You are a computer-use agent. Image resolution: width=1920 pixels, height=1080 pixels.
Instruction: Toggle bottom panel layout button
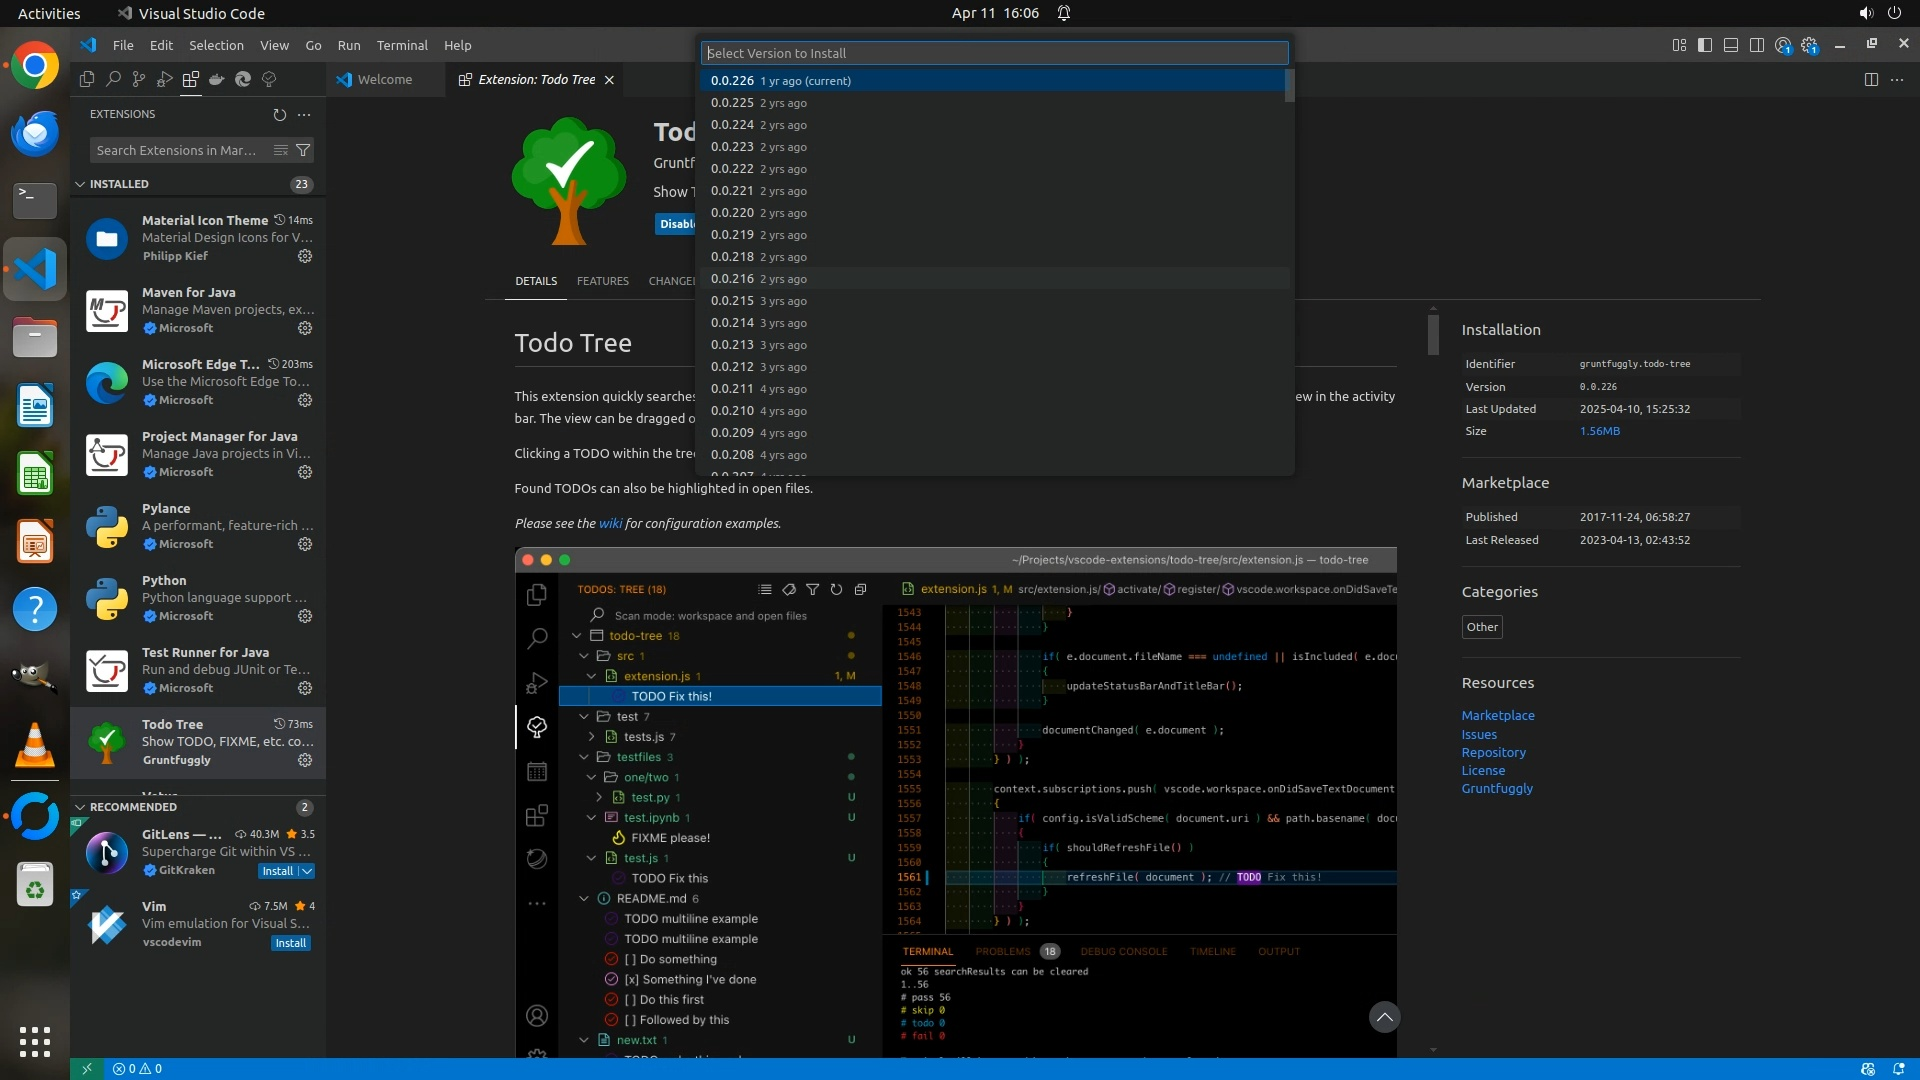(x=1731, y=45)
